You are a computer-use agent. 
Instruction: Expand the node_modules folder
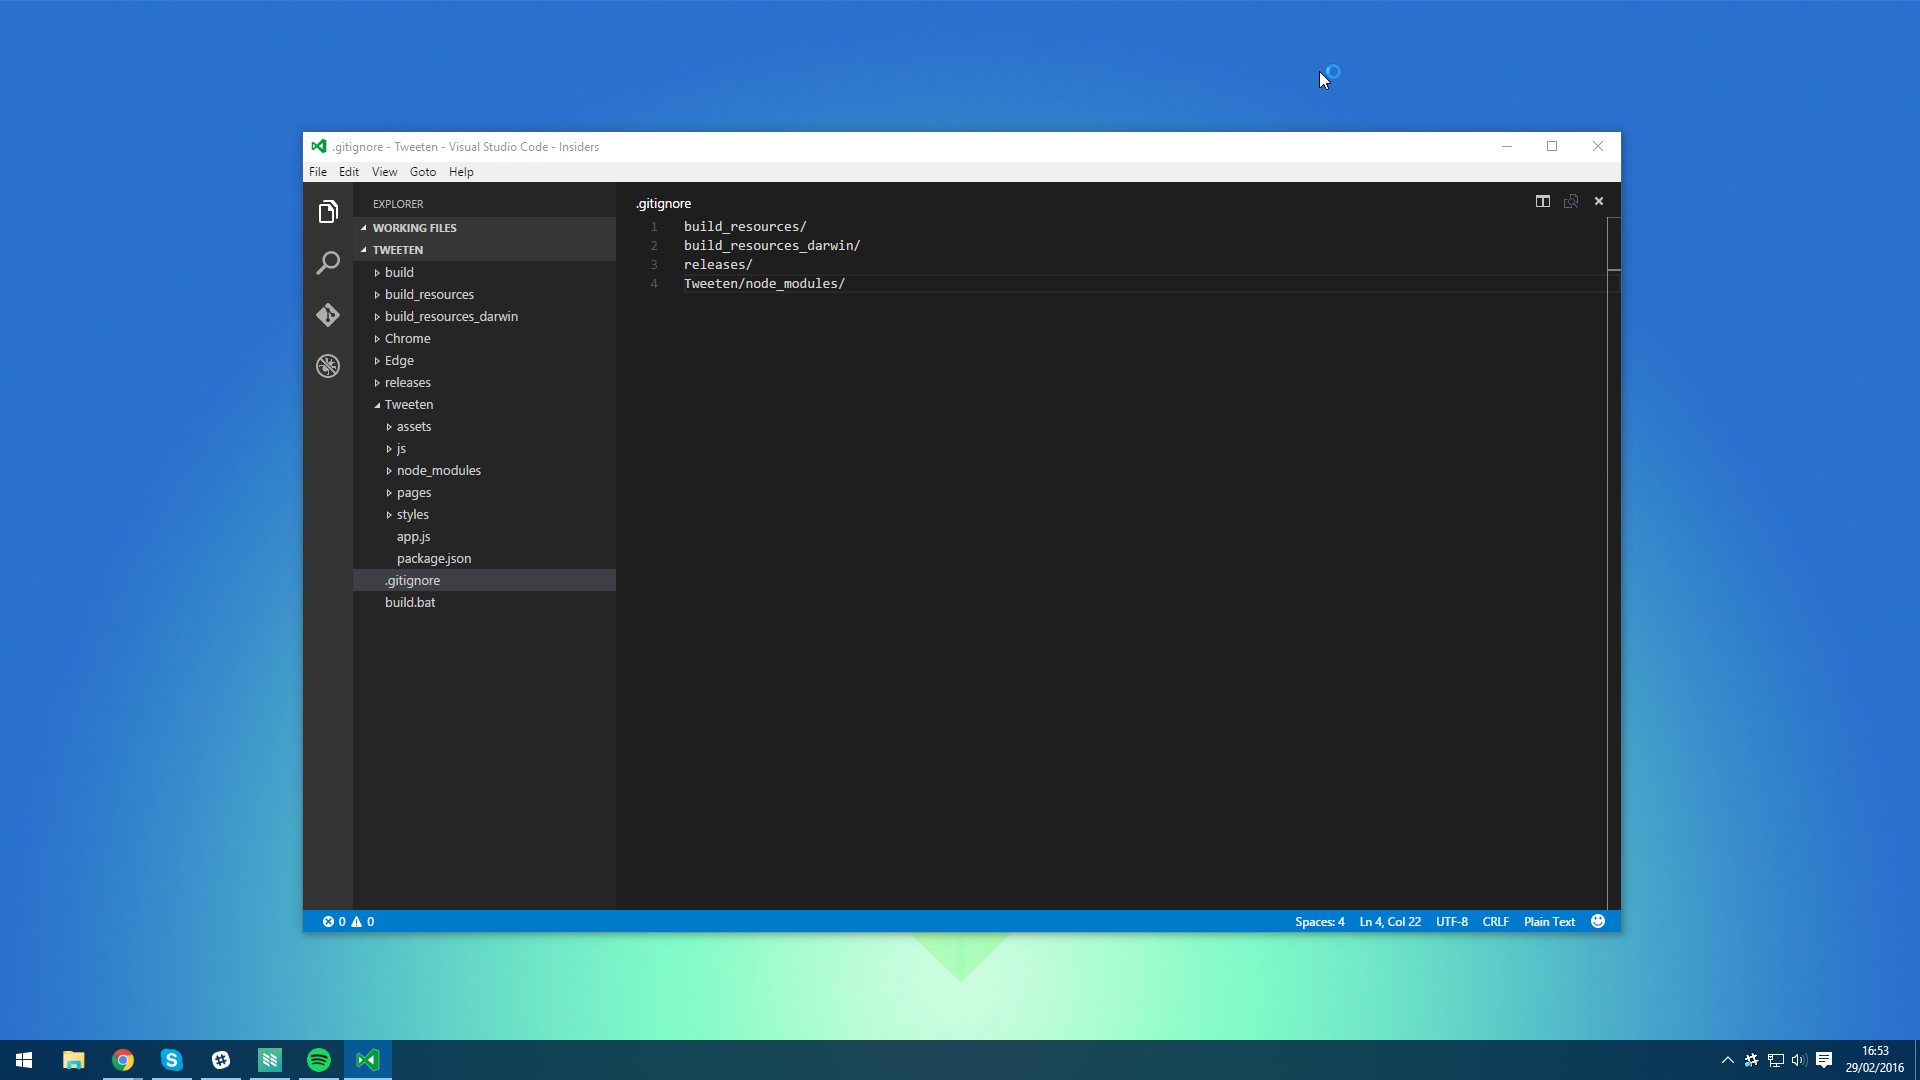pos(484,470)
